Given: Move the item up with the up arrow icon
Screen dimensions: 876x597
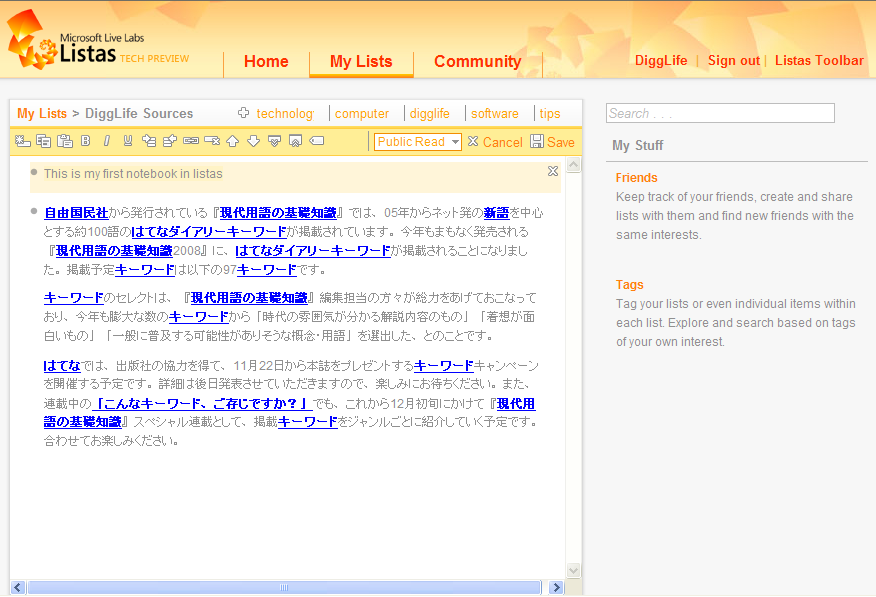Looking at the screenshot, I should (x=233, y=141).
